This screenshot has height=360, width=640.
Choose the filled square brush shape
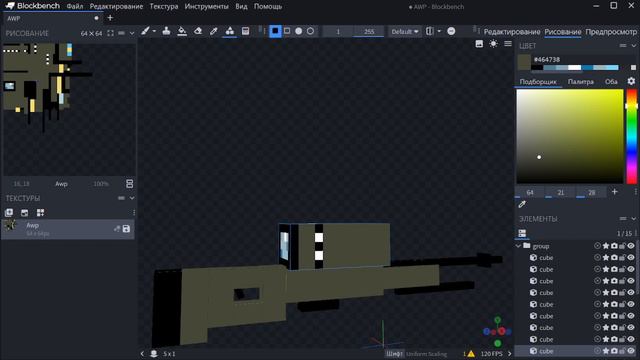[x=276, y=31]
